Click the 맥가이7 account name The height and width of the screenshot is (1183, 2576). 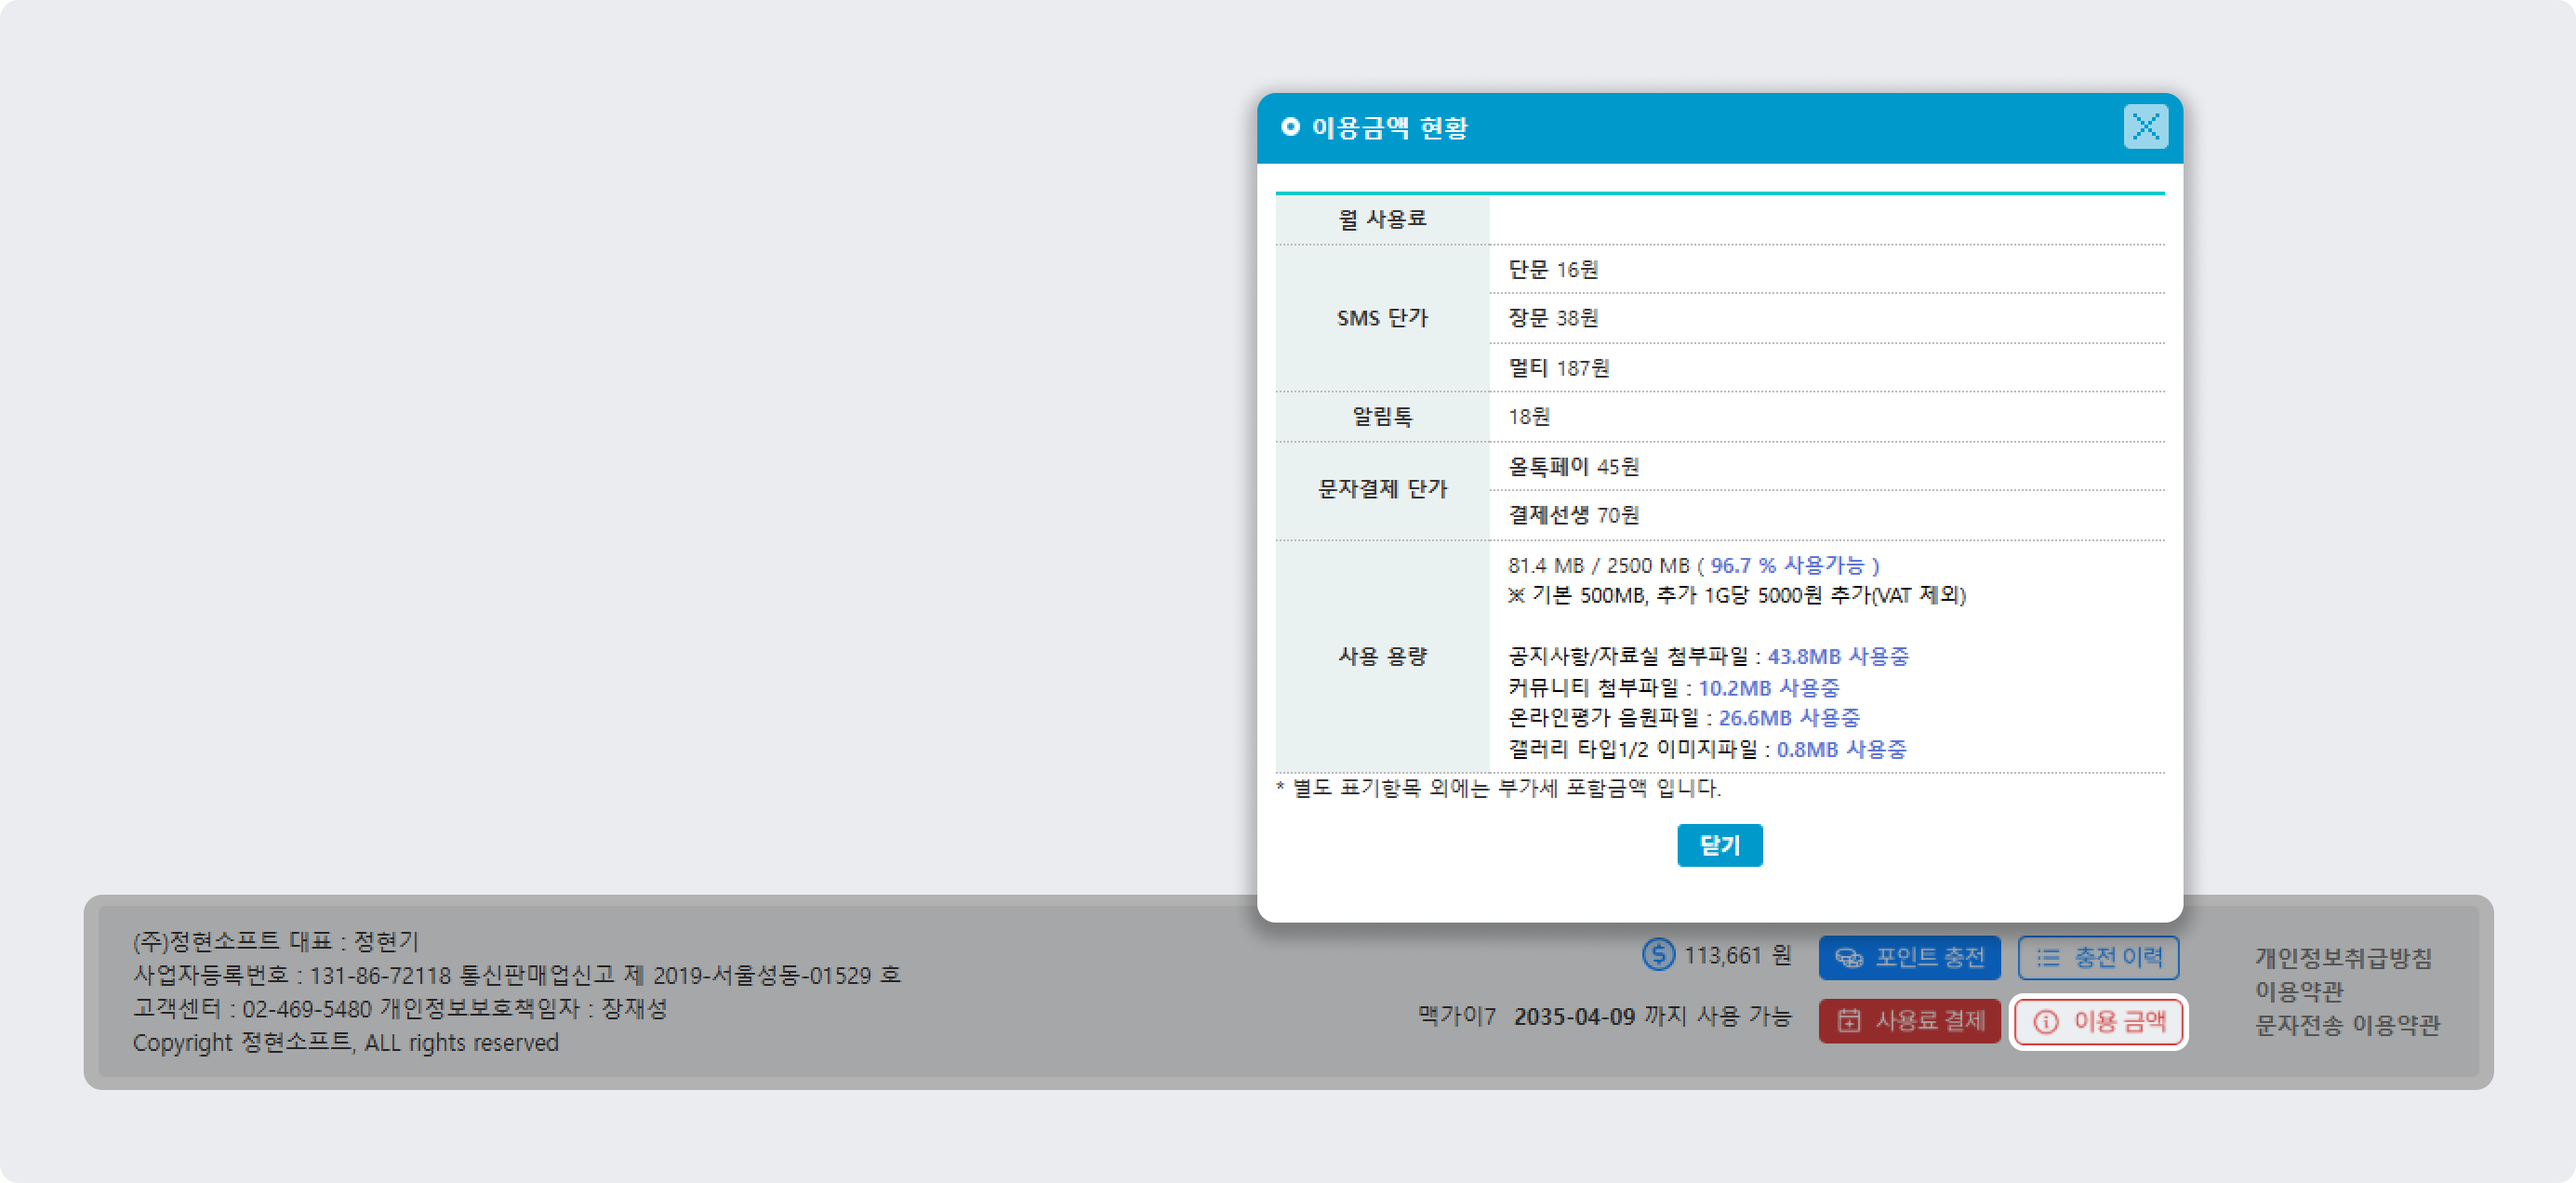click(1456, 1017)
